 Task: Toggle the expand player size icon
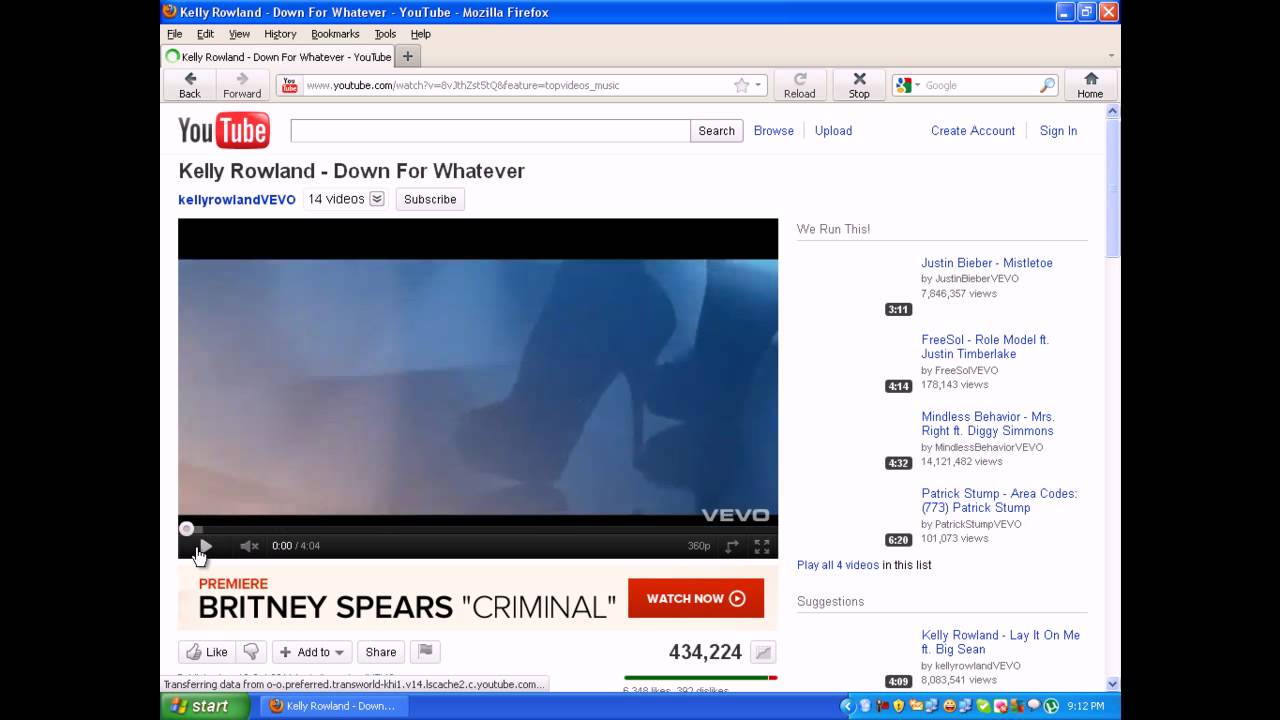click(732, 546)
